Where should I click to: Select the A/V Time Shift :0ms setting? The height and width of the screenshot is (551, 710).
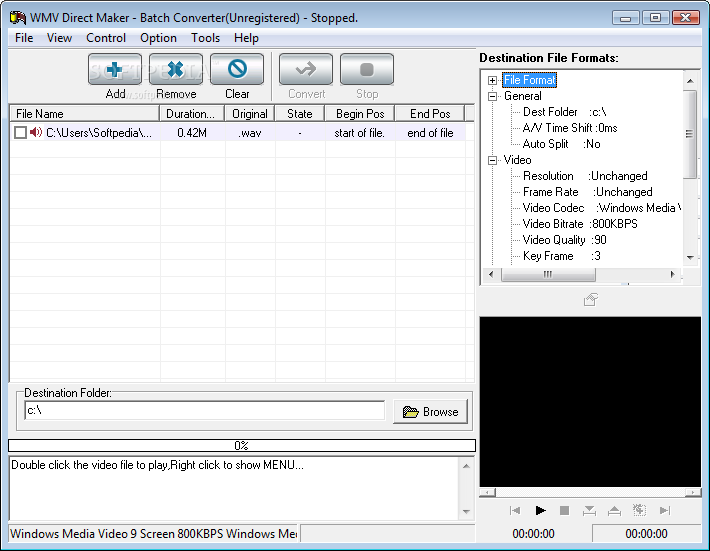pyautogui.click(x=570, y=128)
